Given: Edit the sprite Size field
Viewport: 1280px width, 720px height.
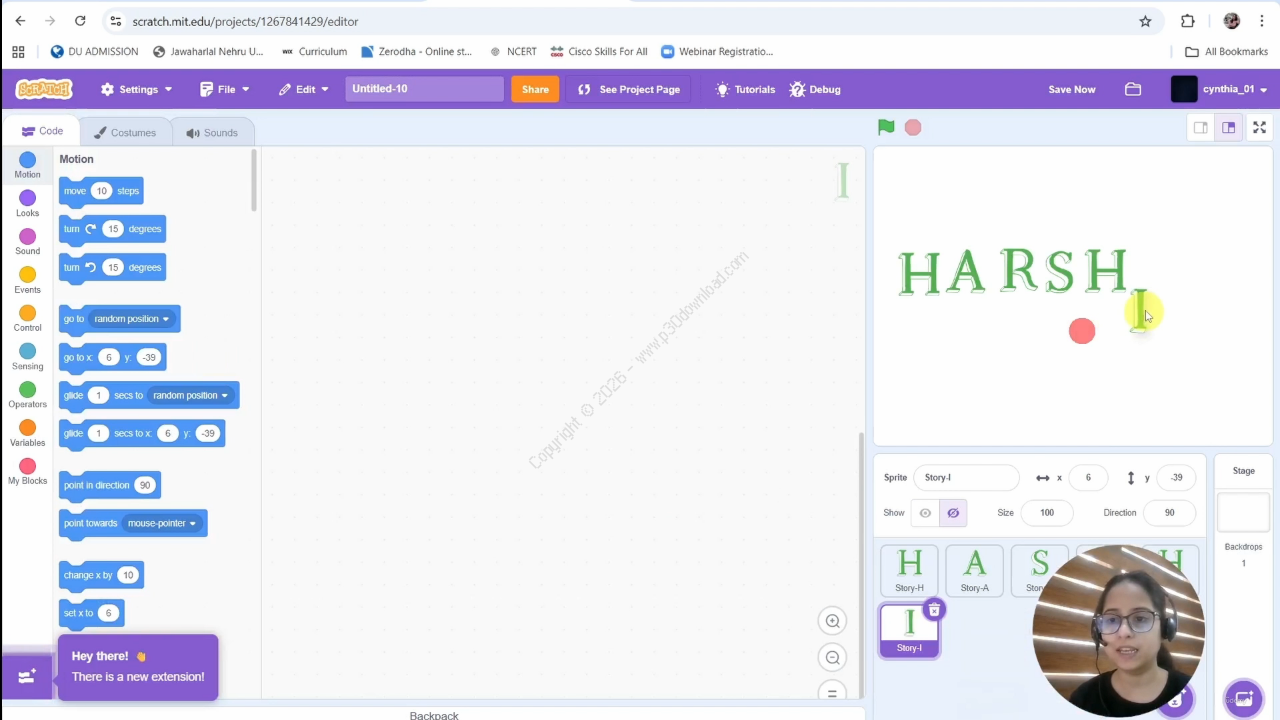Looking at the screenshot, I should point(1046,513).
